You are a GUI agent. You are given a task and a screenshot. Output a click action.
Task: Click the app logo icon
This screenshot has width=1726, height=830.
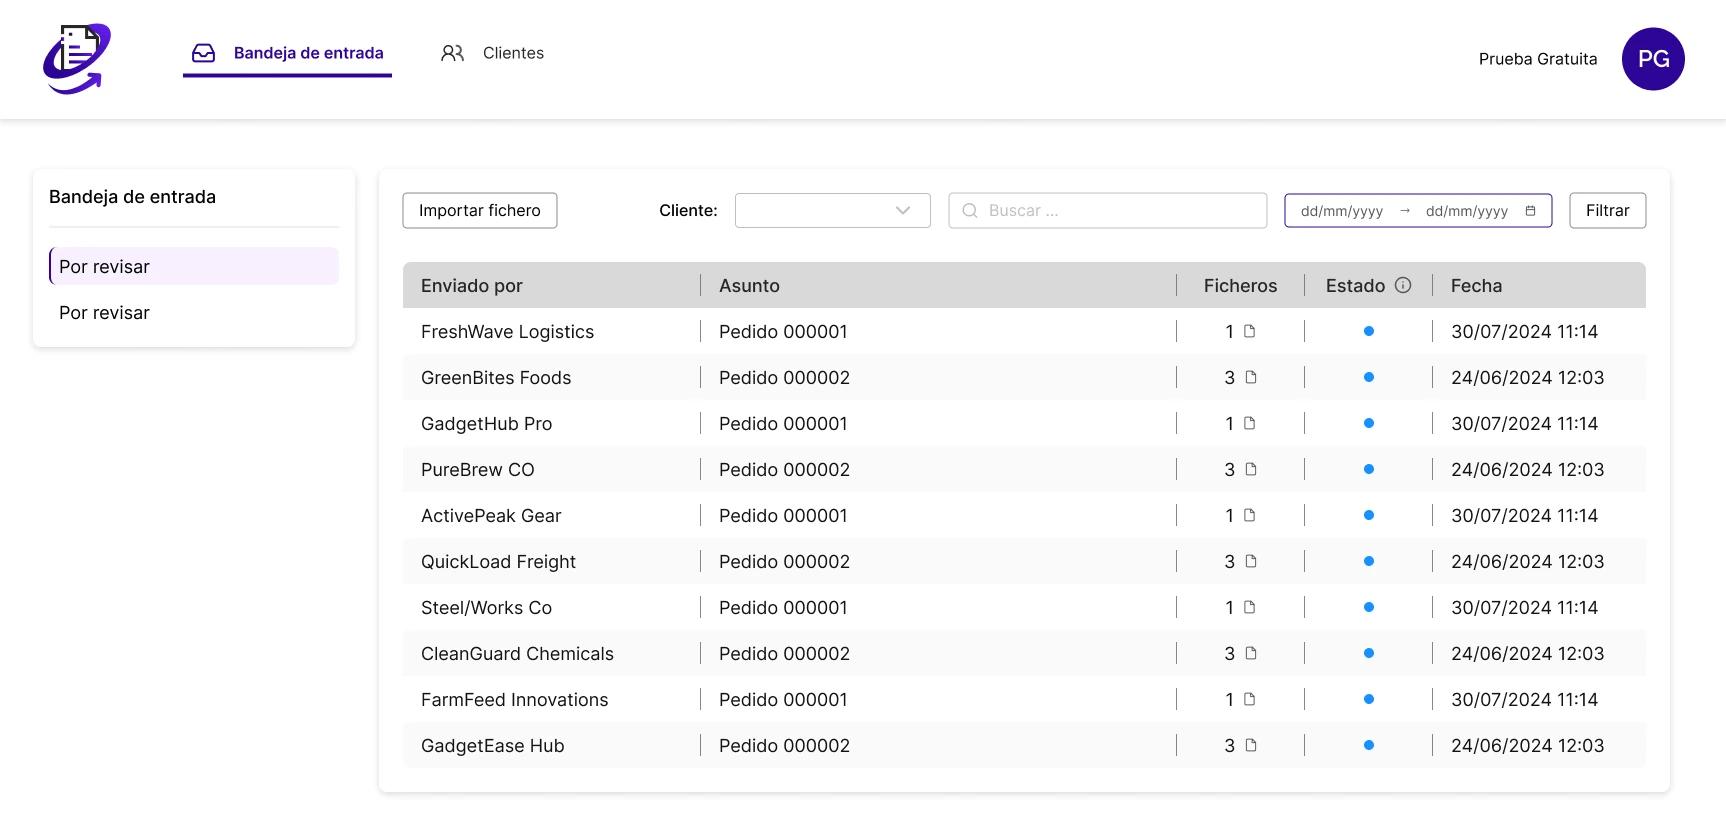[77, 59]
